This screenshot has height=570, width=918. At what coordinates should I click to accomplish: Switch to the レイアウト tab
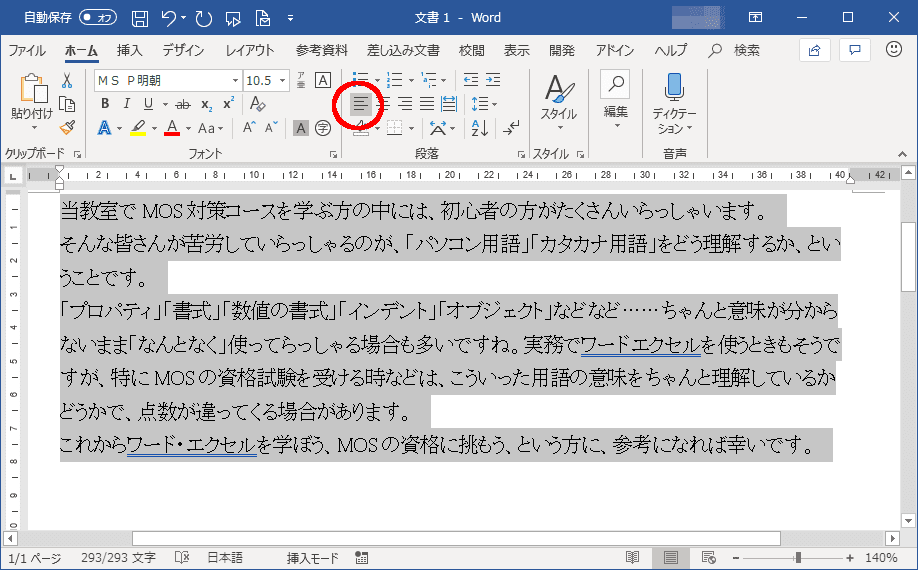[x=250, y=50]
